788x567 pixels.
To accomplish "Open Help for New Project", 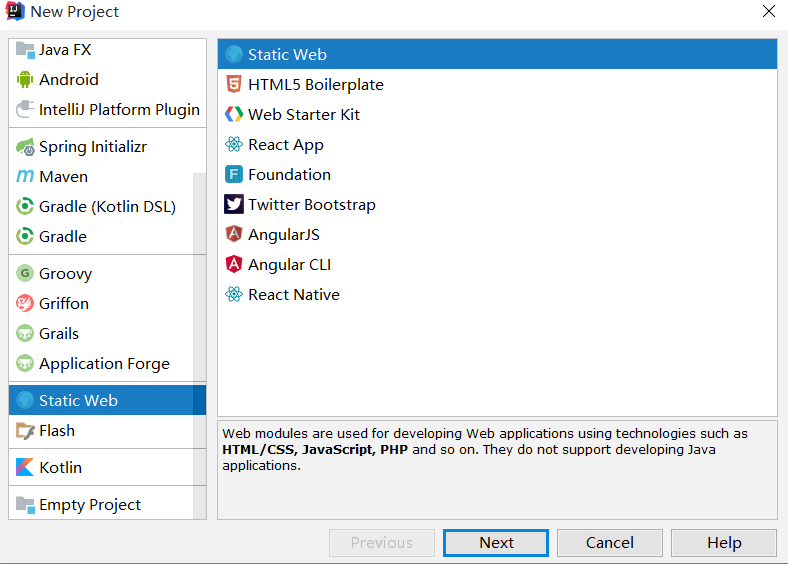I will coord(724,543).
